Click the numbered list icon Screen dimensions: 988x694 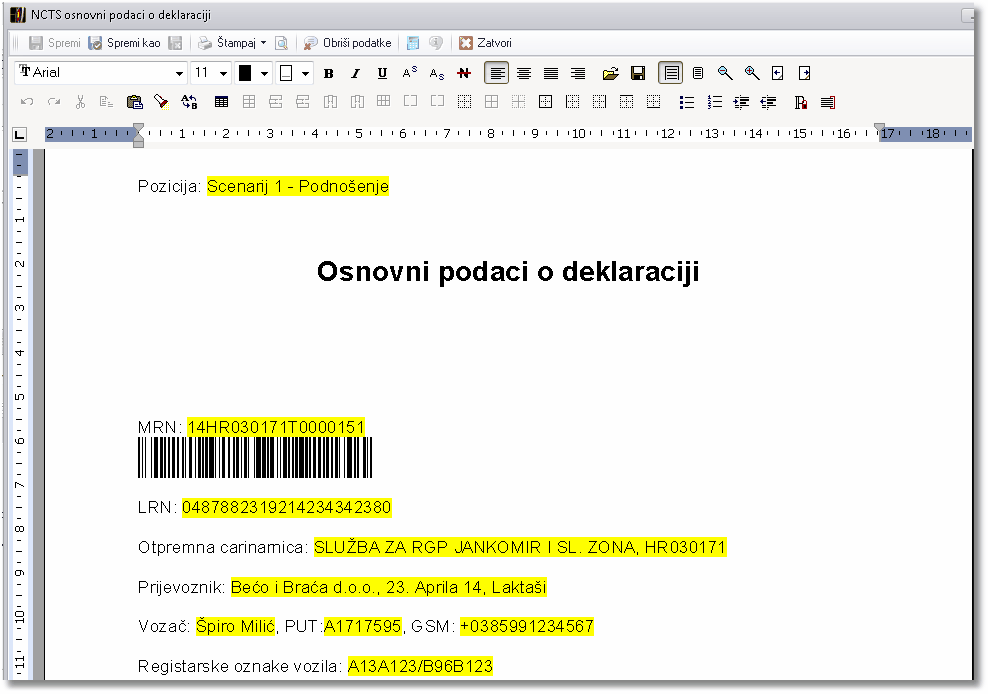click(x=714, y=102)
